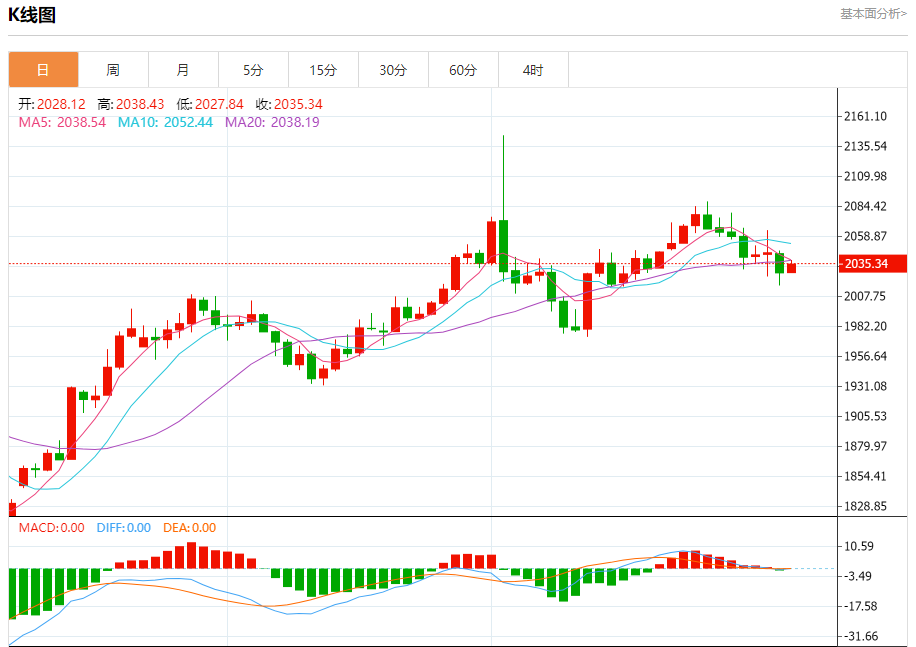Click the 1879.97 price axis label

tap(865, 446)
